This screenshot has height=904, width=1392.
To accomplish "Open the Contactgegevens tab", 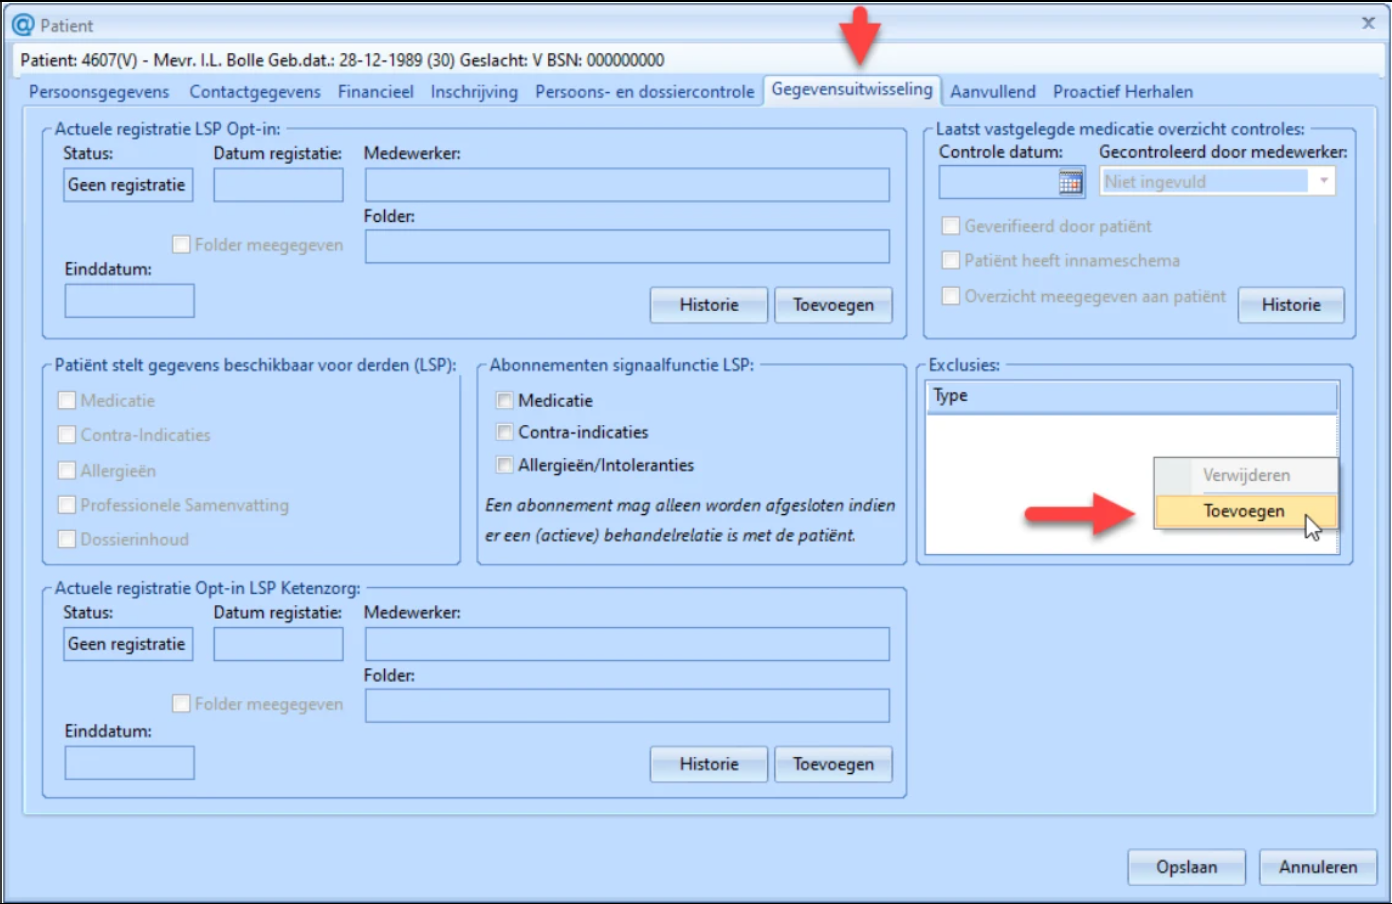I will pyautogui.click(x=253, y=91).
